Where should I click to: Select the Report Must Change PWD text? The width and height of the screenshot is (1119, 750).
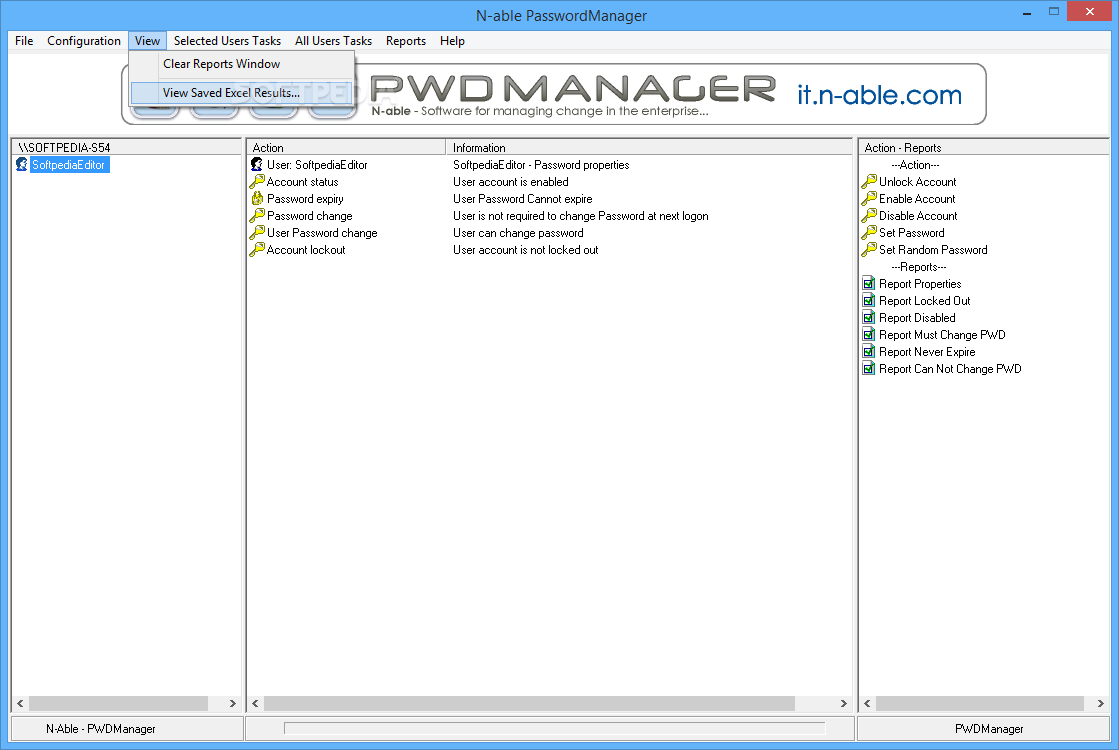(x=942, y=335)
